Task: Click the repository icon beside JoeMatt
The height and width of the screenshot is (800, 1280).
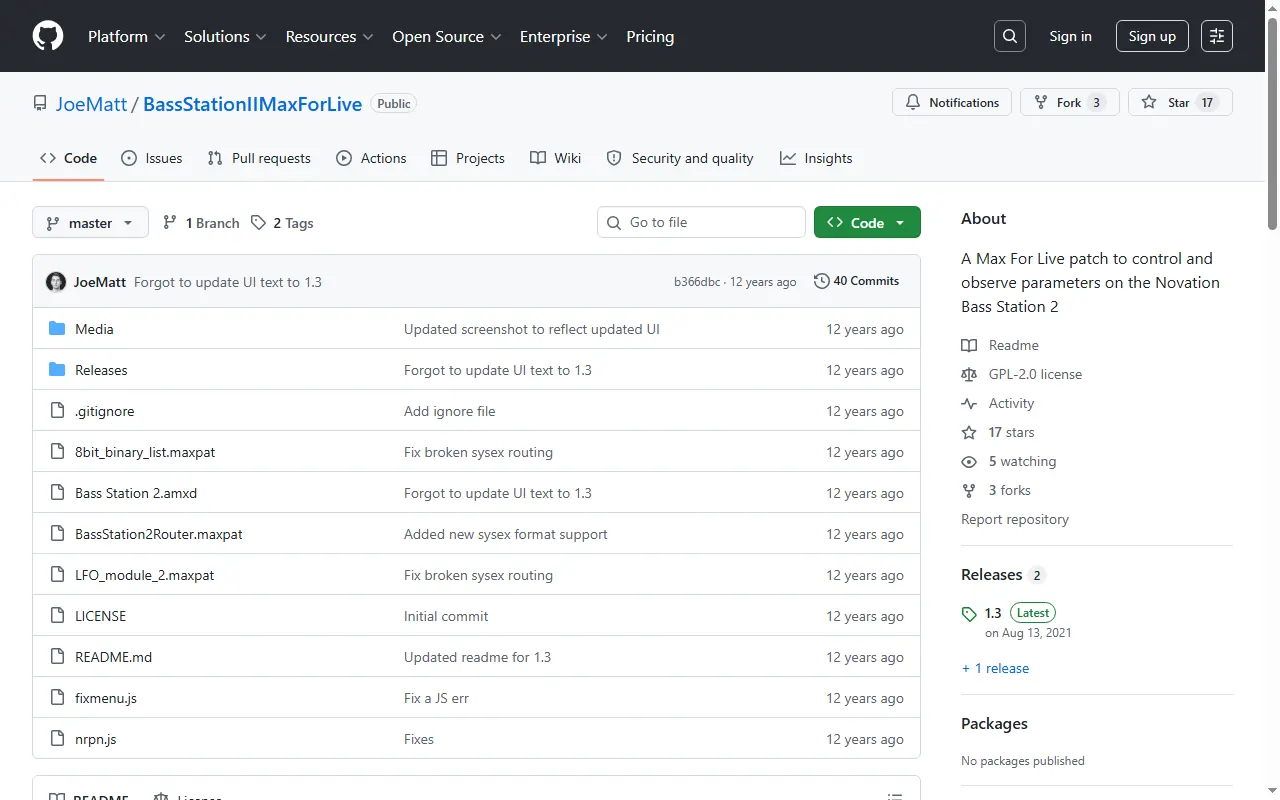Action: [40, 103]
